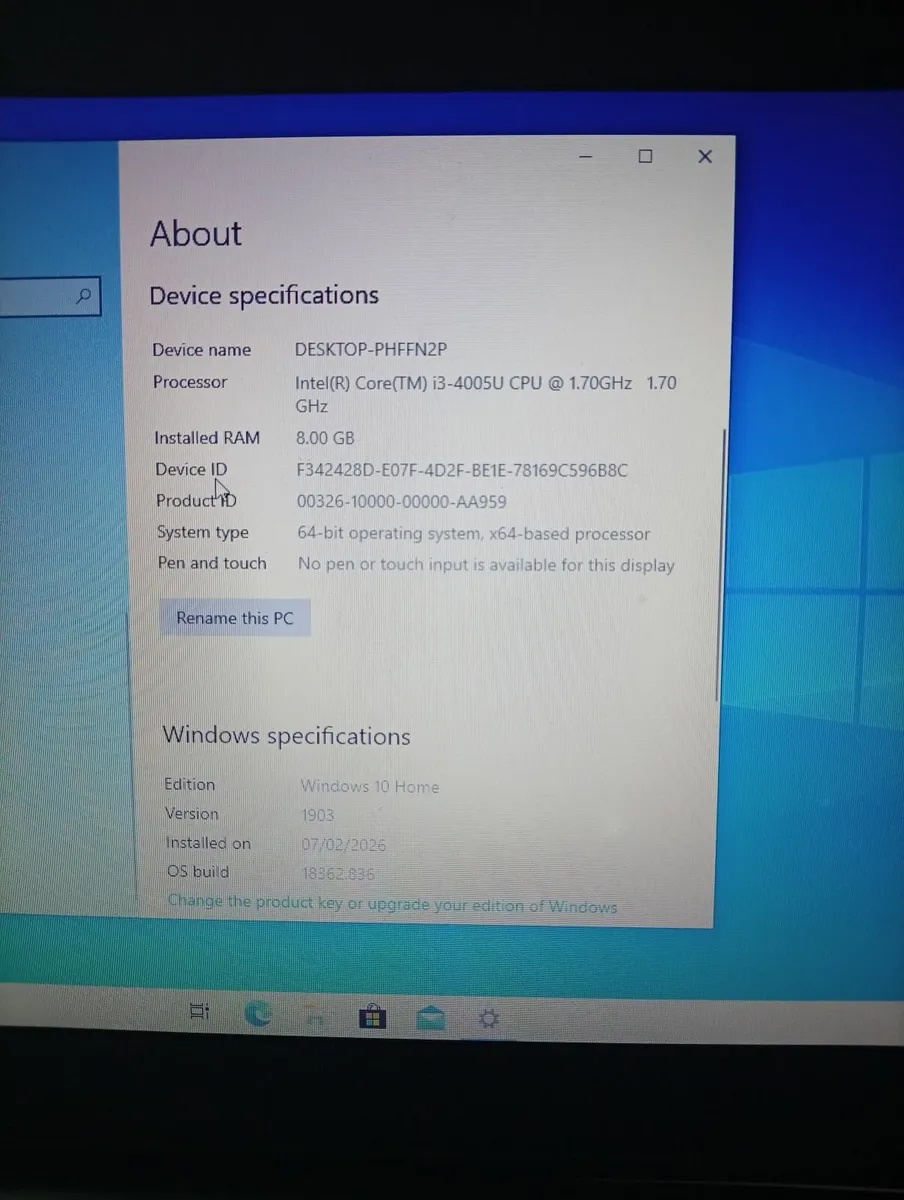This screenshot has height=1200, width=904.
Task: Click the Windows 10 Home edition text
Action: pyautogui.click(x=370, y=786)
